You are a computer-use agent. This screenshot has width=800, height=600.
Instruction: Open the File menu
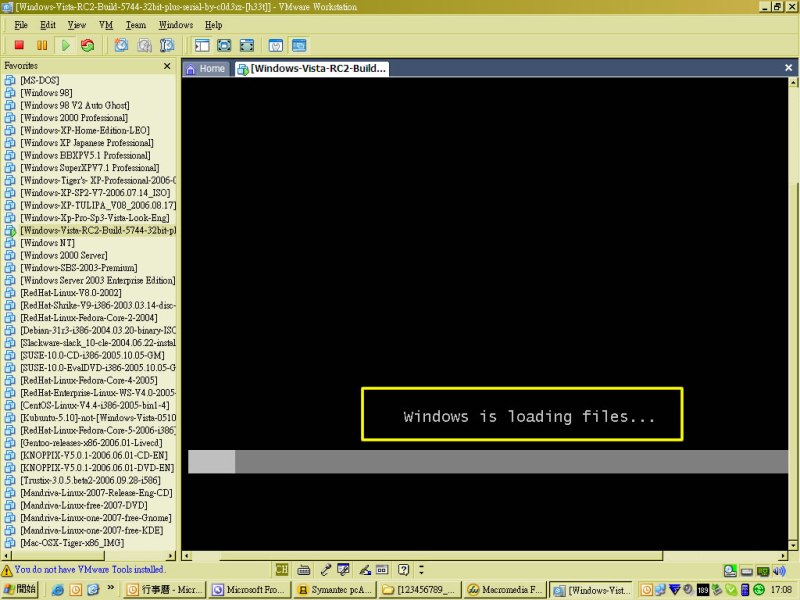(21, 24)
